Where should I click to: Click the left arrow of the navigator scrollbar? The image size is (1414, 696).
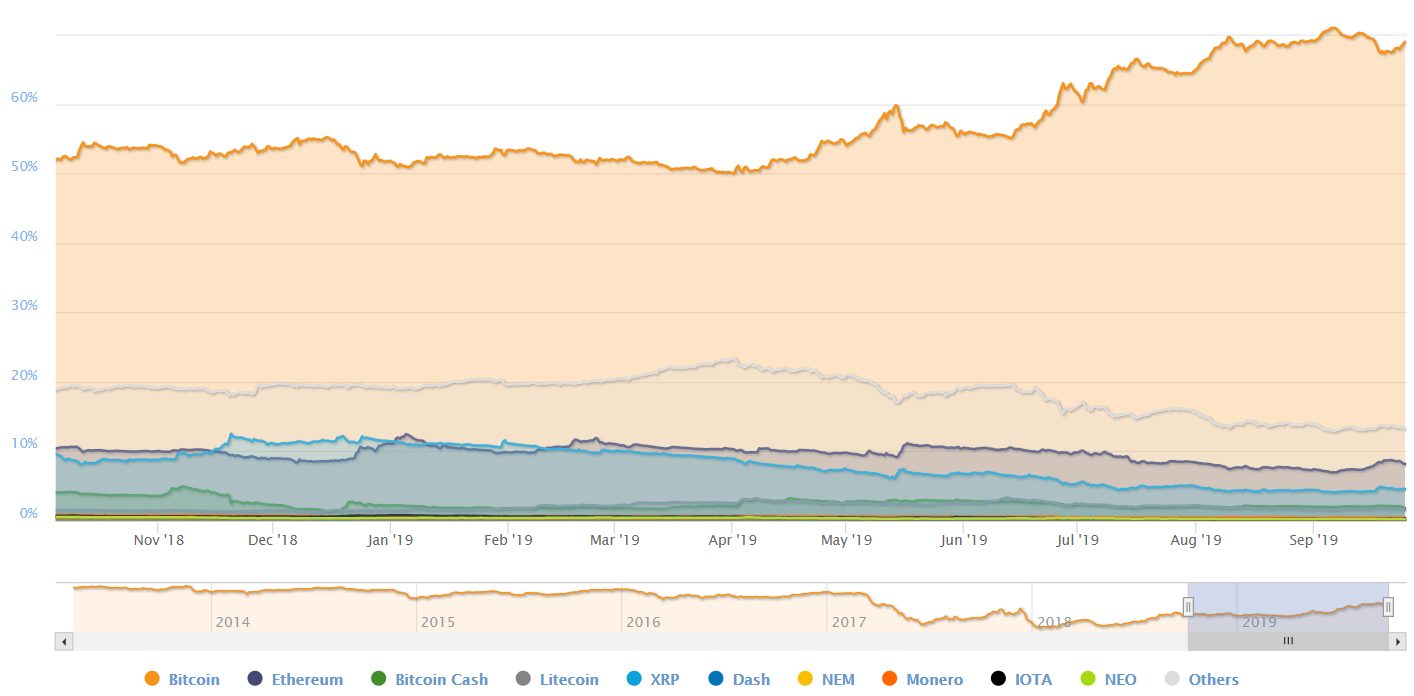(x=64, y=641)
